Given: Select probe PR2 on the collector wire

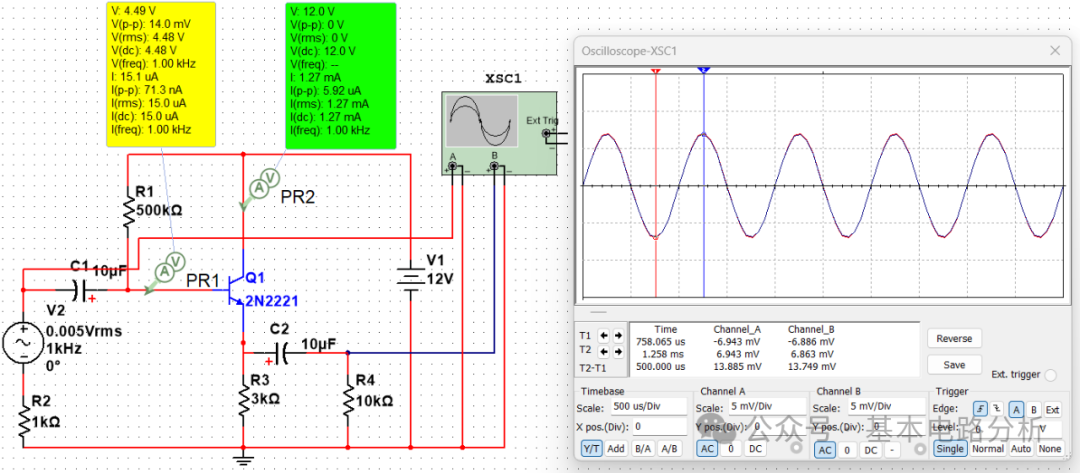Looking at the screenshot, I should [x=260, y=187].
